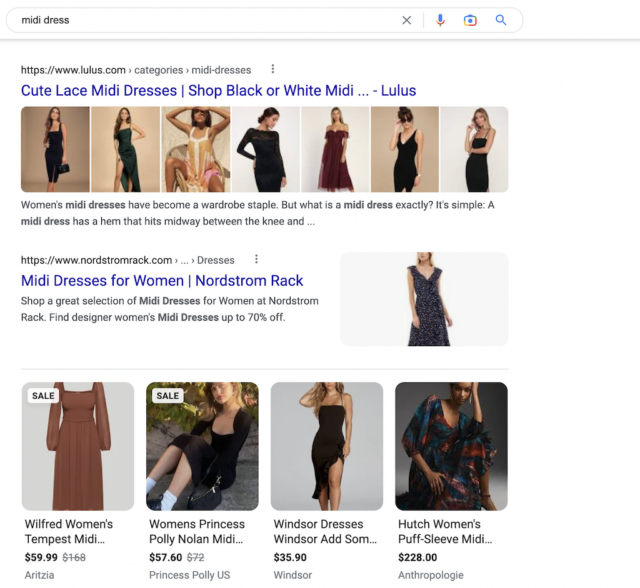Viewport: 640px width, 588px height.
Task: Open first Lulus thumbnail with black dress and handbag
Action: pyautogui.click(x=56, y=149)
